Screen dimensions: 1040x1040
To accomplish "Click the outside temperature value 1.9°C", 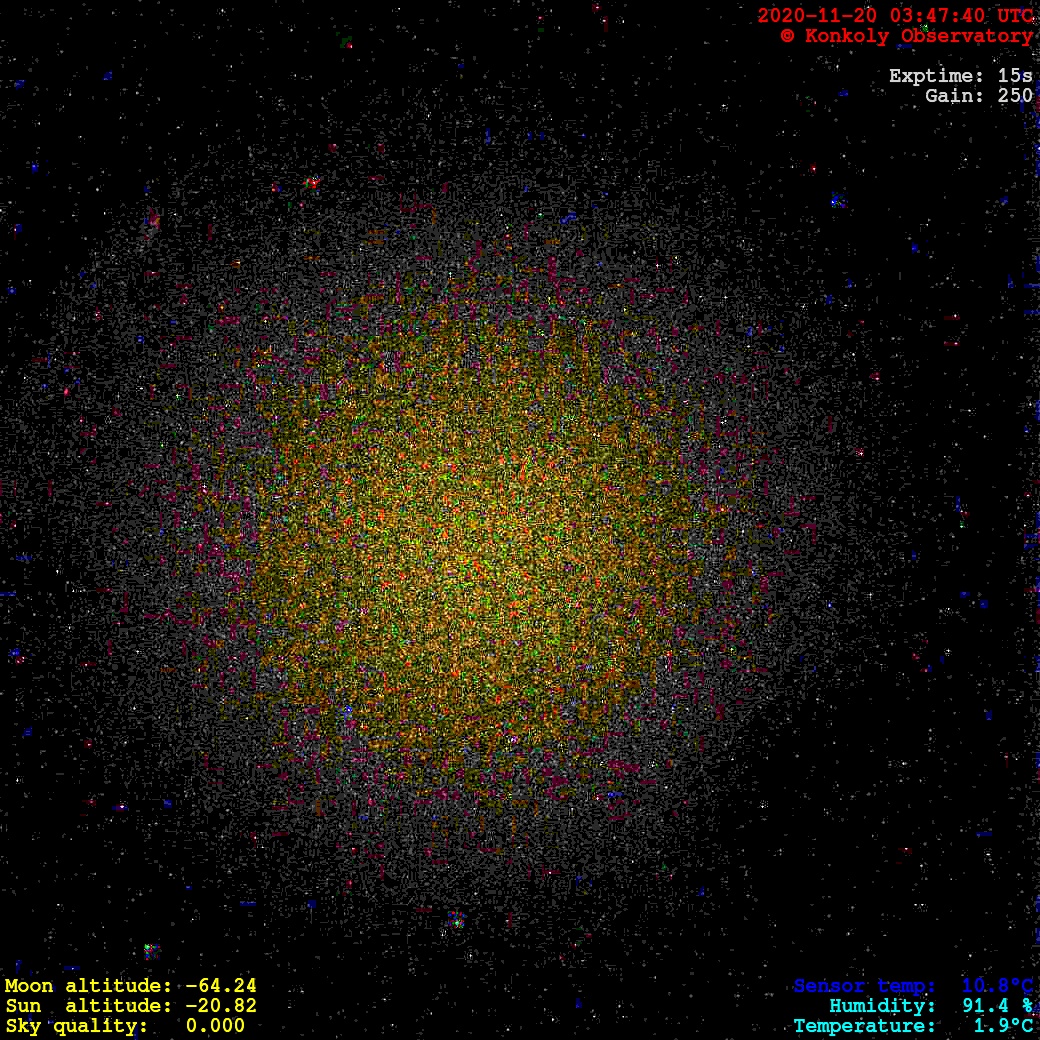I will click(x=1003, y=1026).
